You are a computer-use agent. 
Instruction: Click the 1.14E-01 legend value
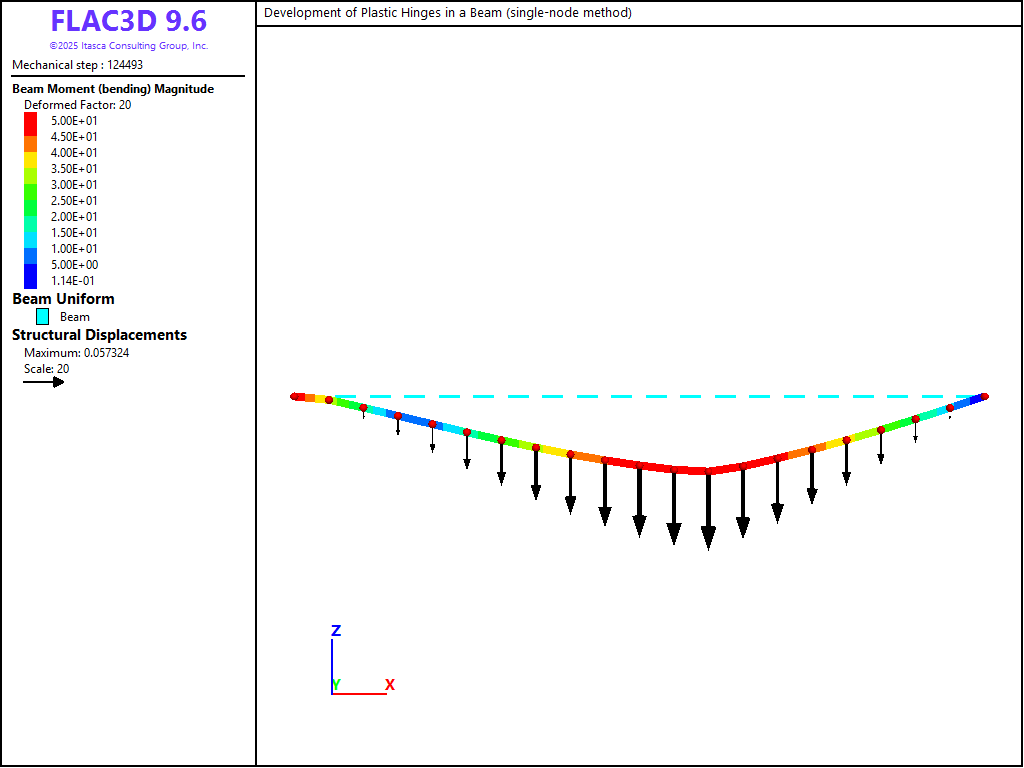pyautogui.click(x=74, y=281)
